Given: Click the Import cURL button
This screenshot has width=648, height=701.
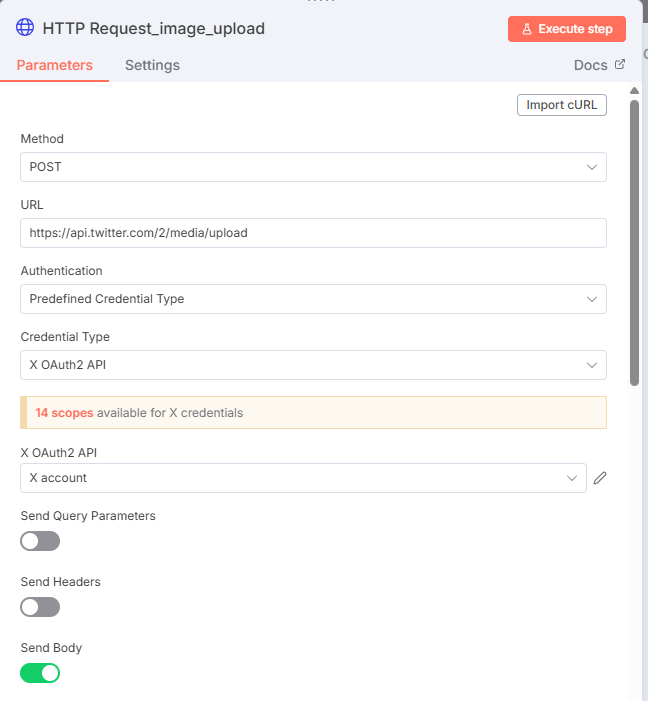Looking at the screenshot, I should (x=561, y=105).
